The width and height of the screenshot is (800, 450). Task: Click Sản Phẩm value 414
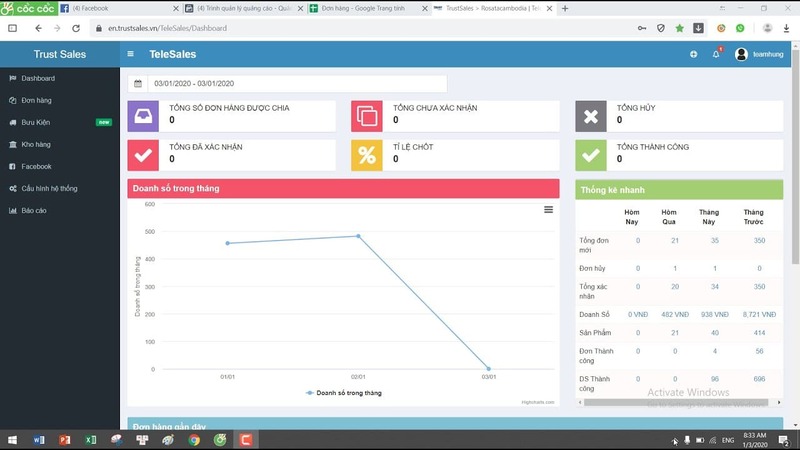pyautogui.click(x=759, y=333)
